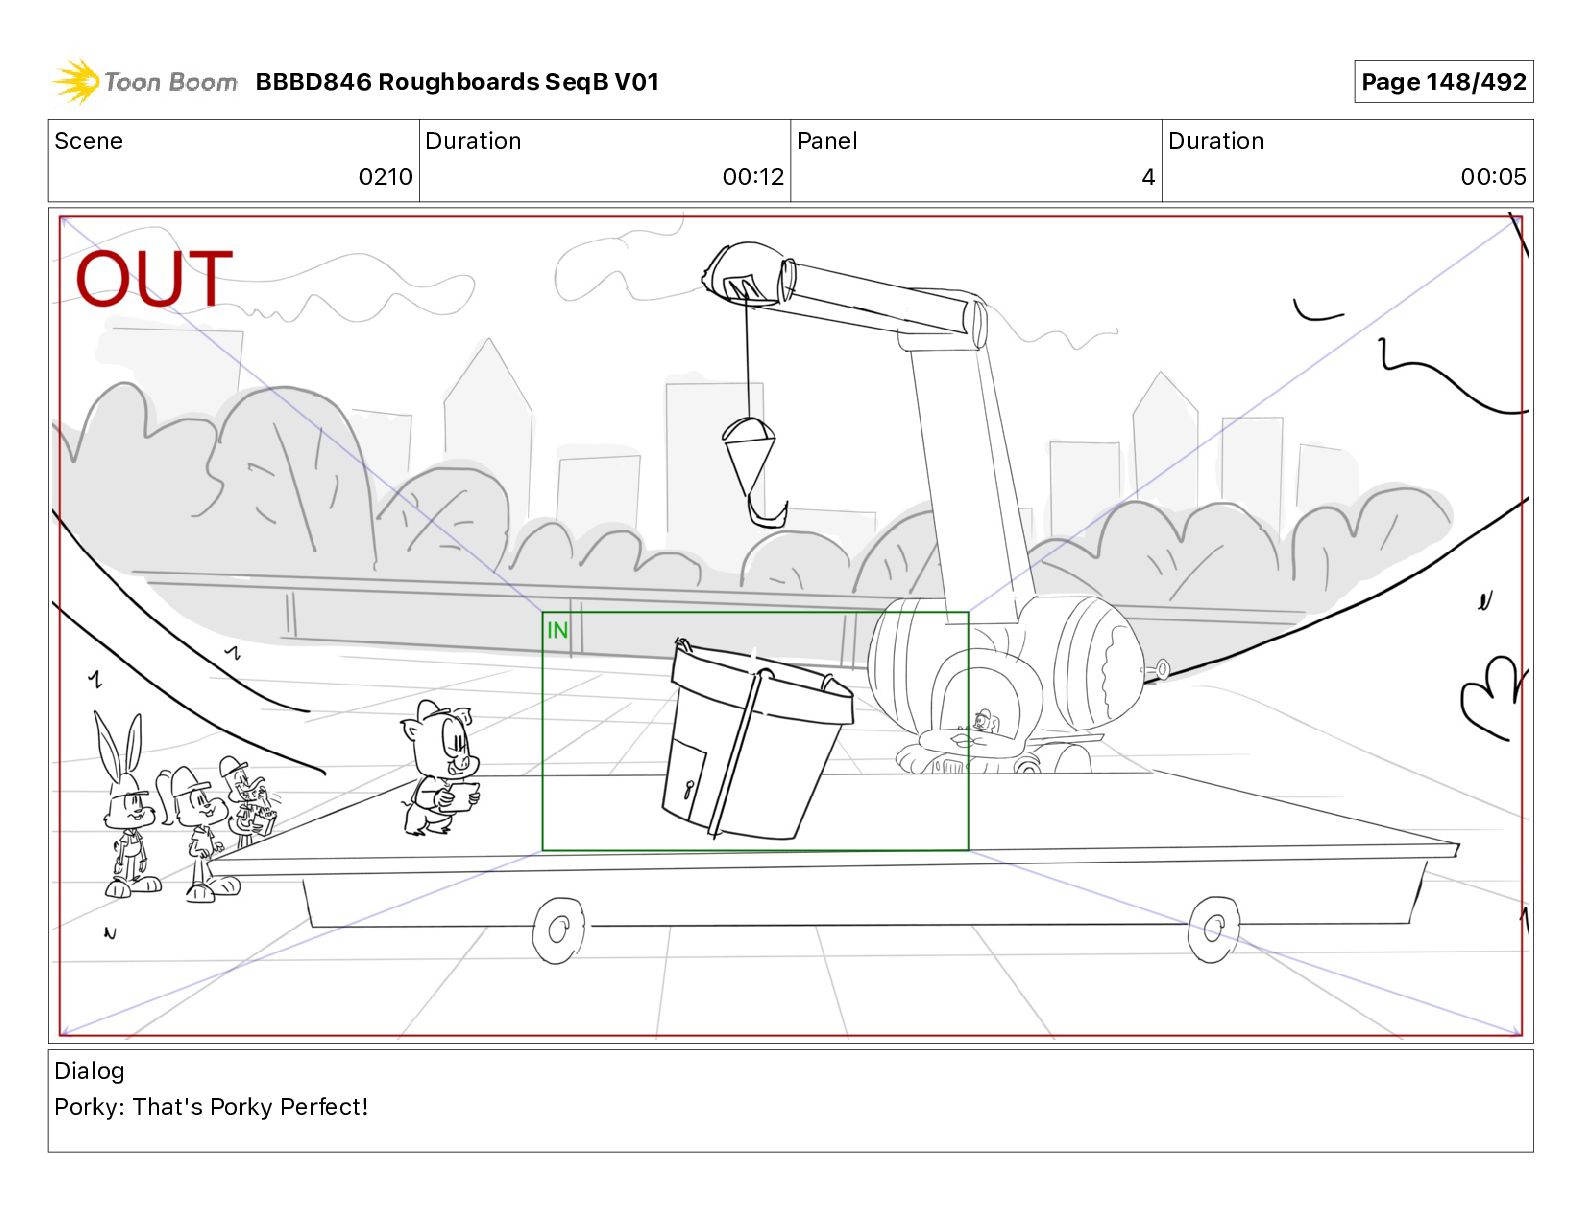Image resolution: width=1584 pixels, height=1224 pixels.
Task: Click the 'Dialog' label
Action: point(89,1071)
